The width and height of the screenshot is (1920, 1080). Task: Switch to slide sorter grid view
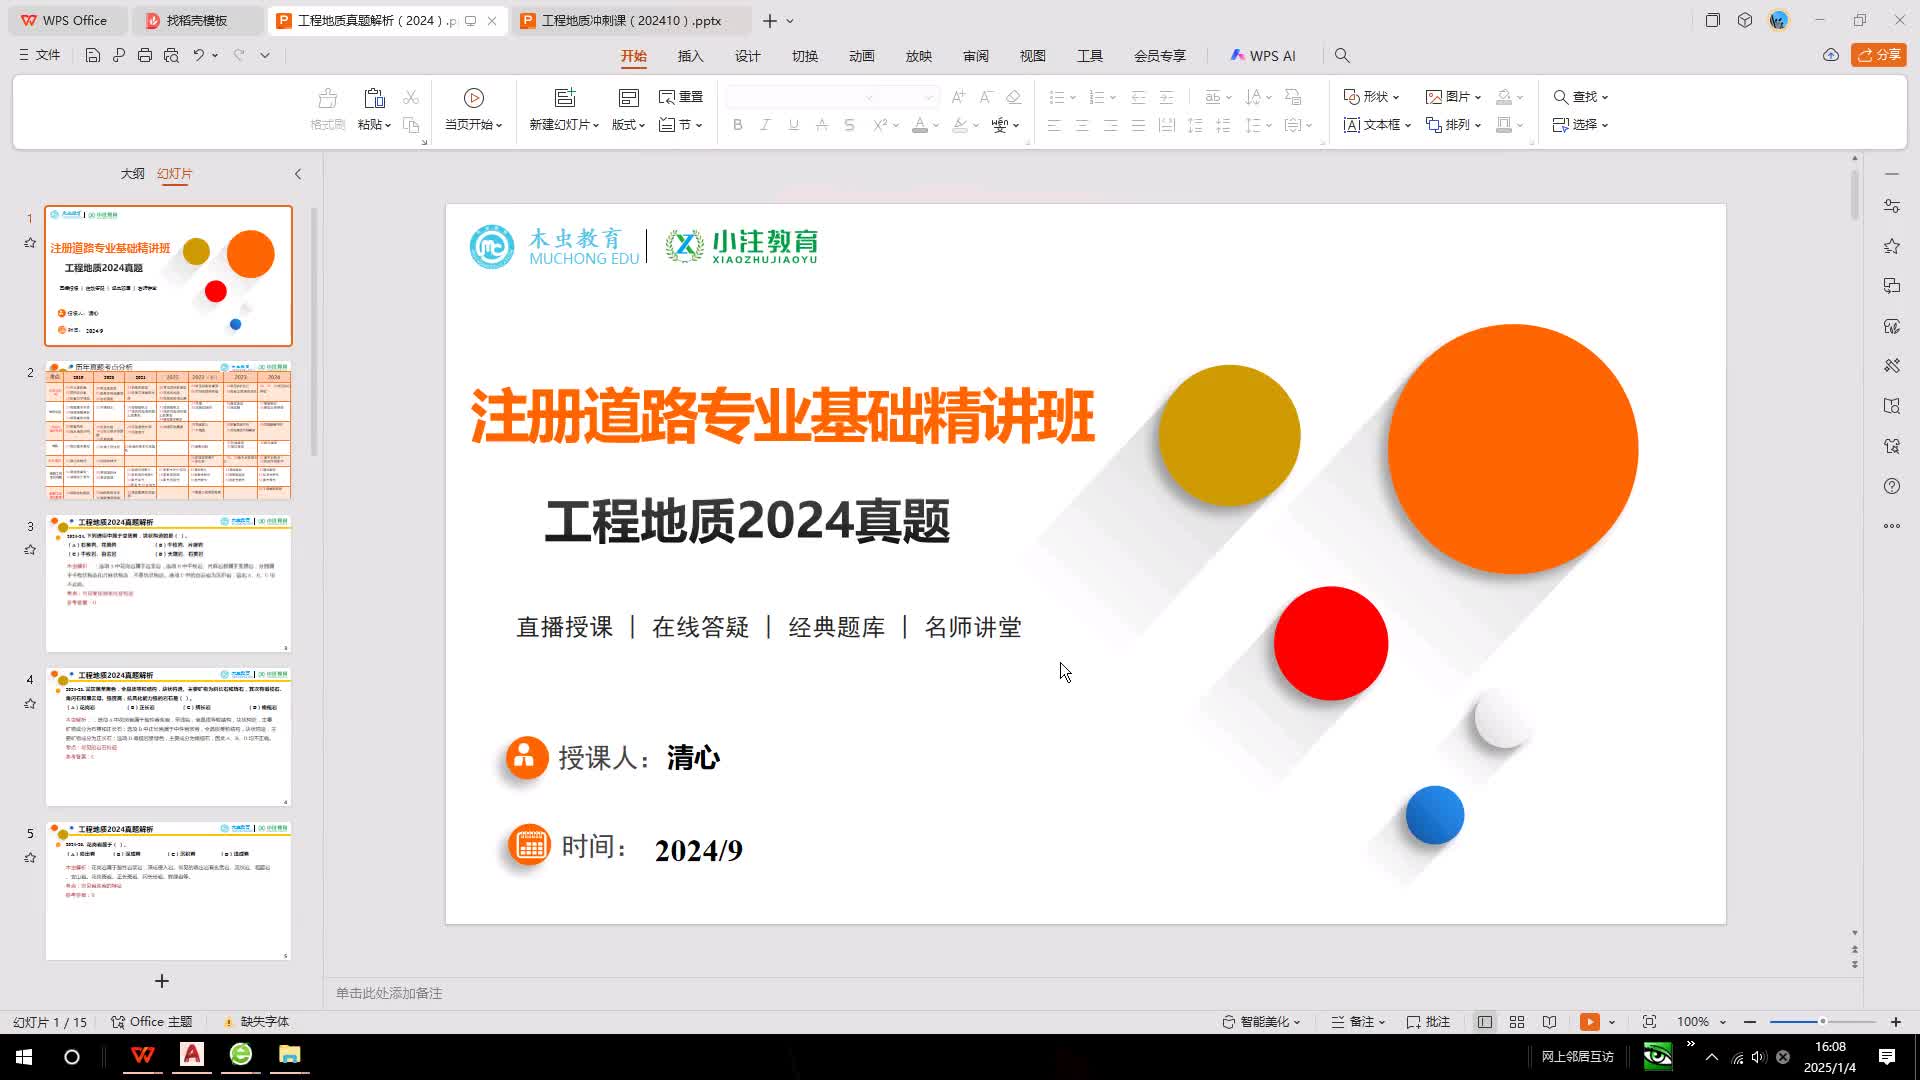[x=1517, y=1022]
